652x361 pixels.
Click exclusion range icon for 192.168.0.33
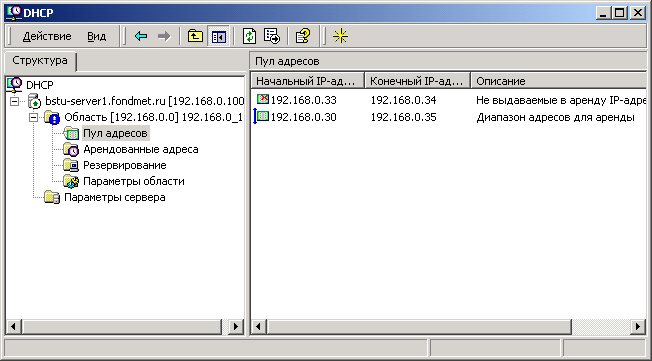coord(263,99)
